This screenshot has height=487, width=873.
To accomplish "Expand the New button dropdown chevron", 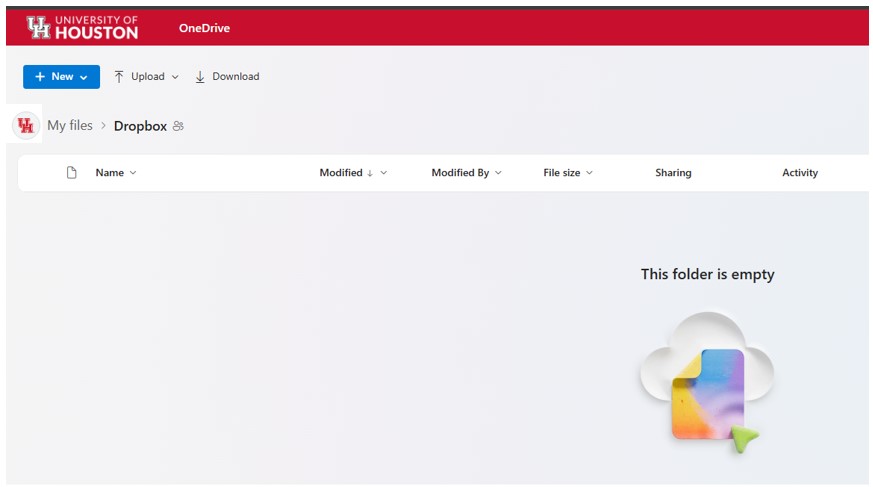I will pyautogui.click(x=84, y=77).
